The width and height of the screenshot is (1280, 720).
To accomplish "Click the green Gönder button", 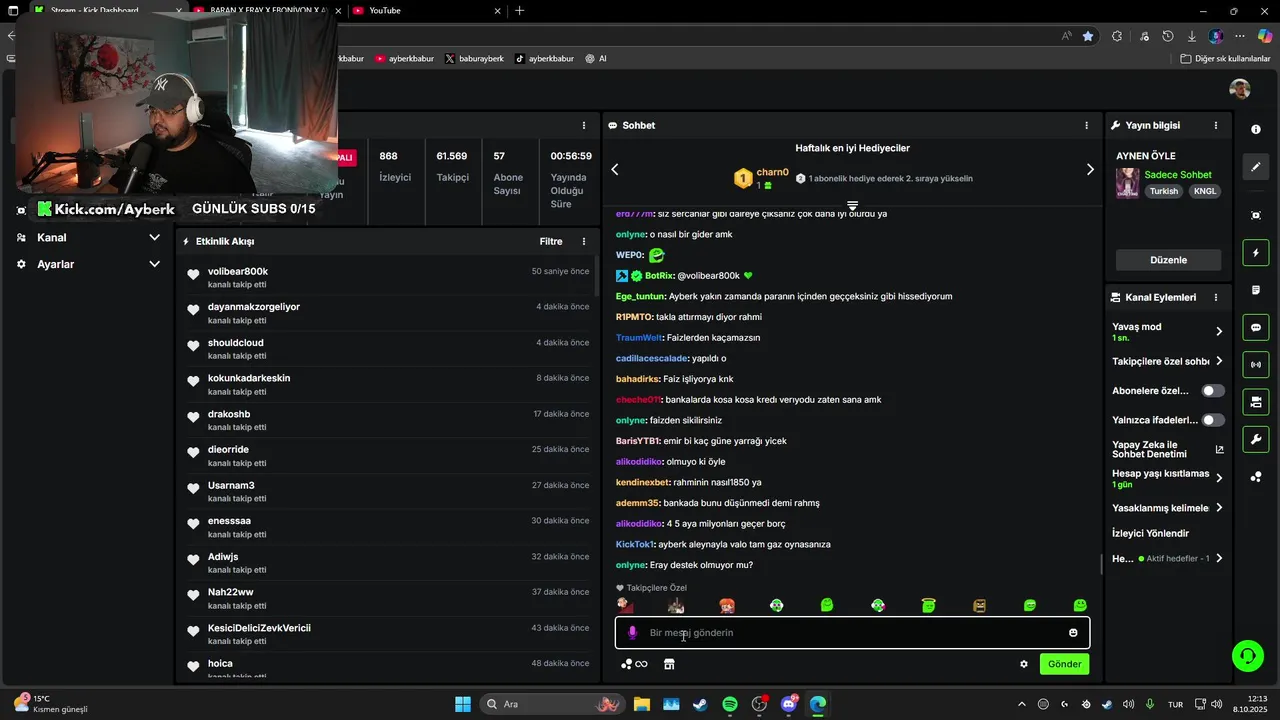I will point(1064,664).
